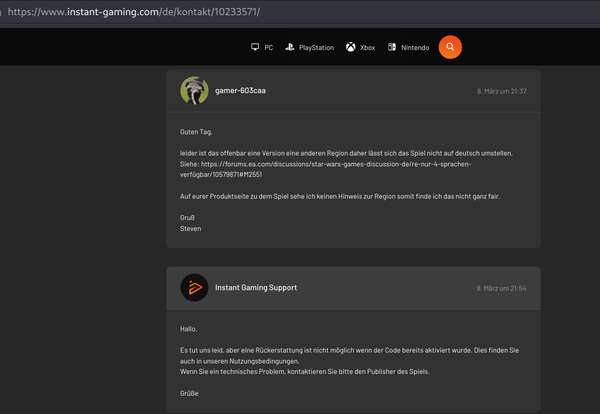Click the PC monitor icon

click(255, 47)
